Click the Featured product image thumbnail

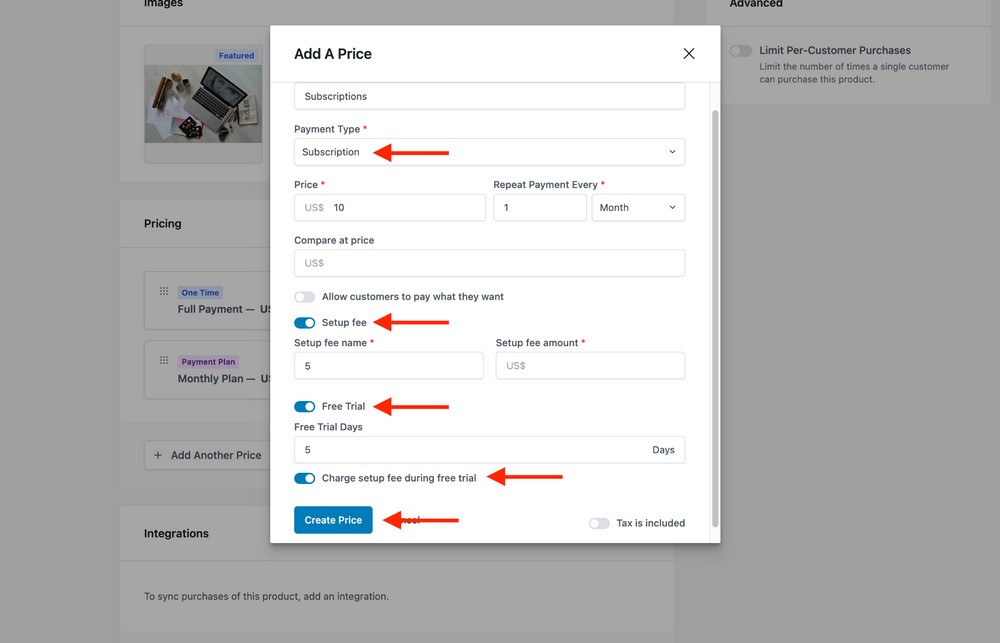point(203,100)
